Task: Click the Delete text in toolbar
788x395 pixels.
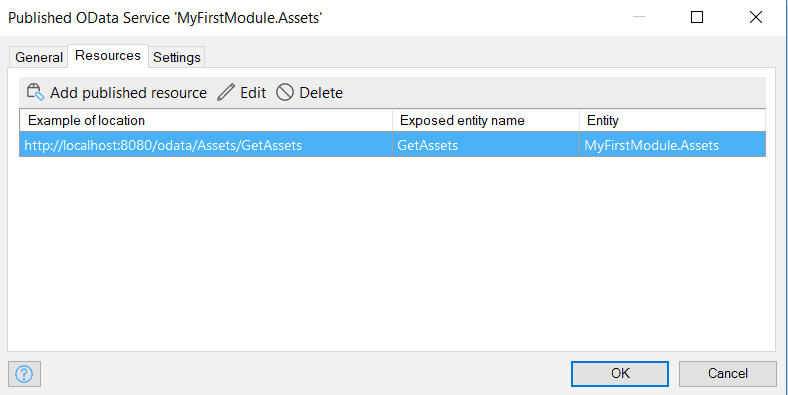Action: 321,93
